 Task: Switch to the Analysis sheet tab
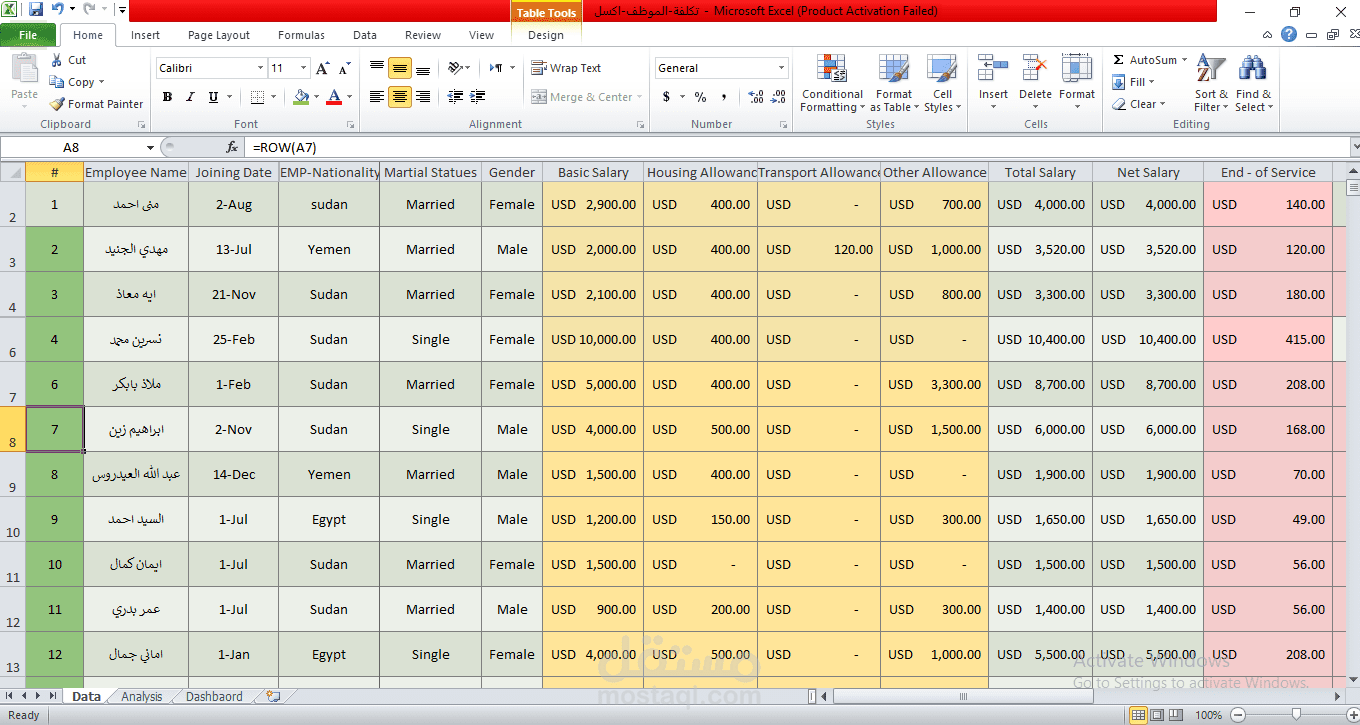point(141,697)
